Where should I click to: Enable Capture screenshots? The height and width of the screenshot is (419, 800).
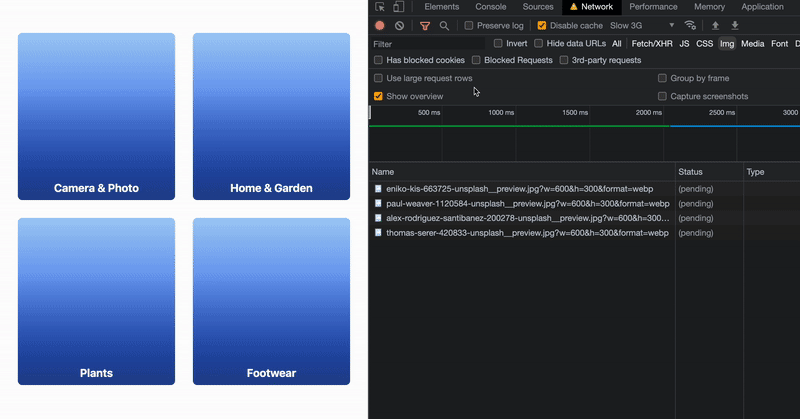[662, 96]
